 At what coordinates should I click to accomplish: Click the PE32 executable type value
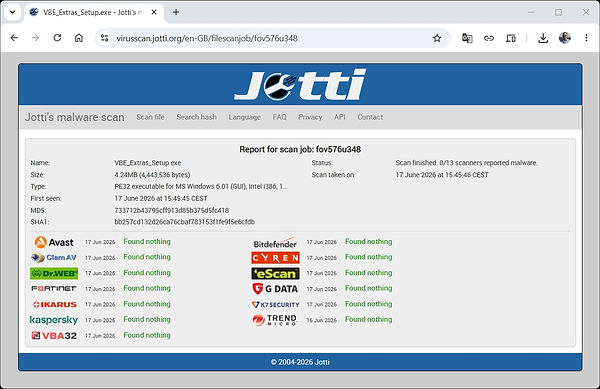(x=201, y=187)
